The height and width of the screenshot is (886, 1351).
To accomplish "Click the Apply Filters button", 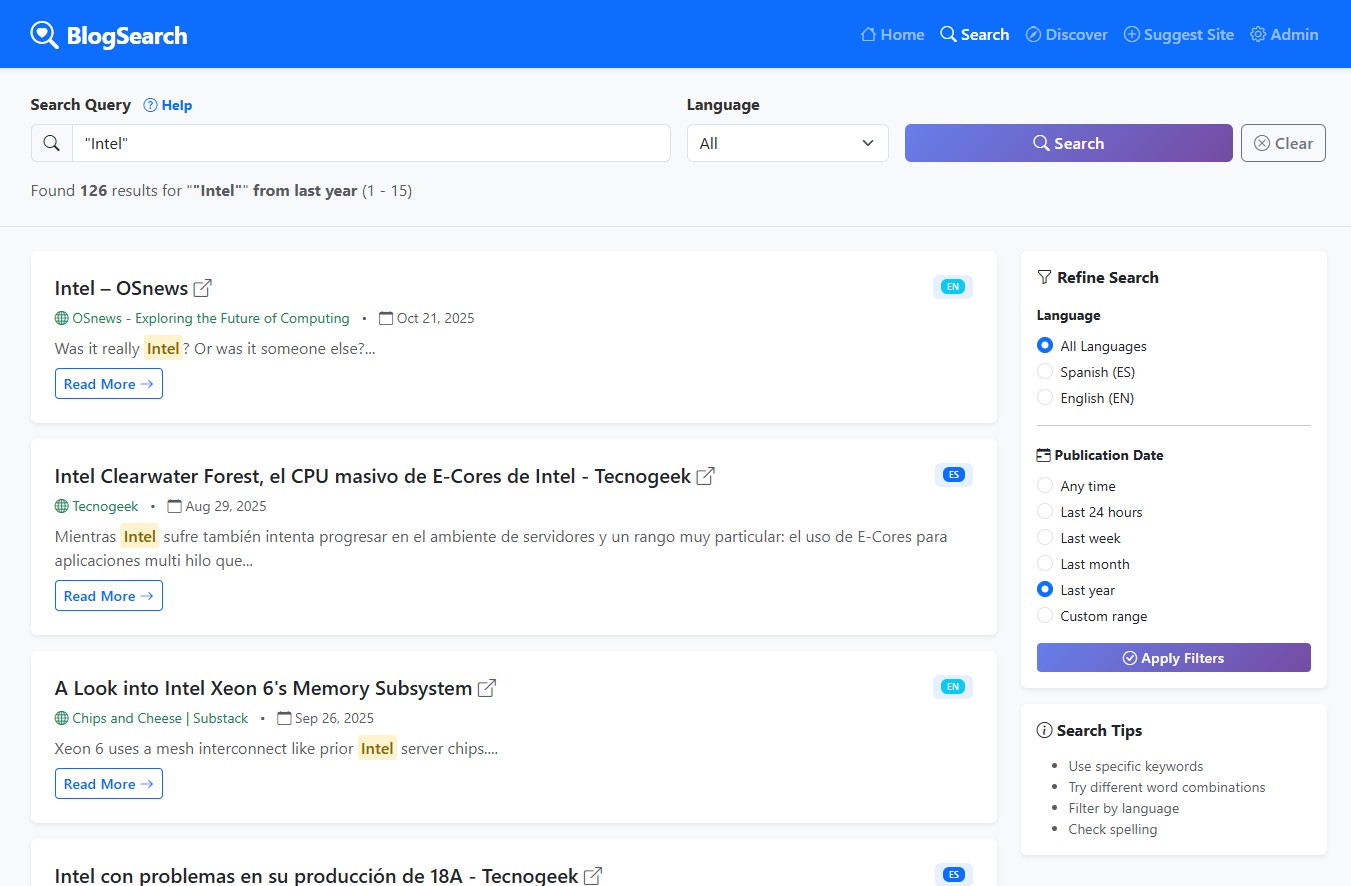I will click(1173, 658).
